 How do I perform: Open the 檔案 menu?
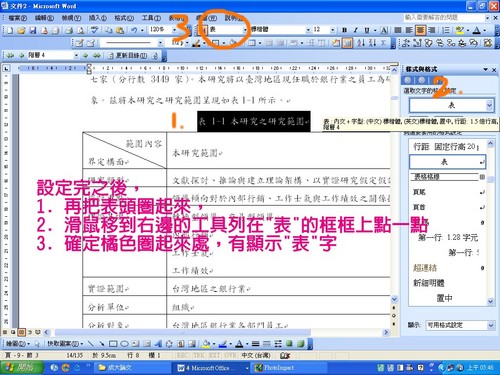pos(17,18)
